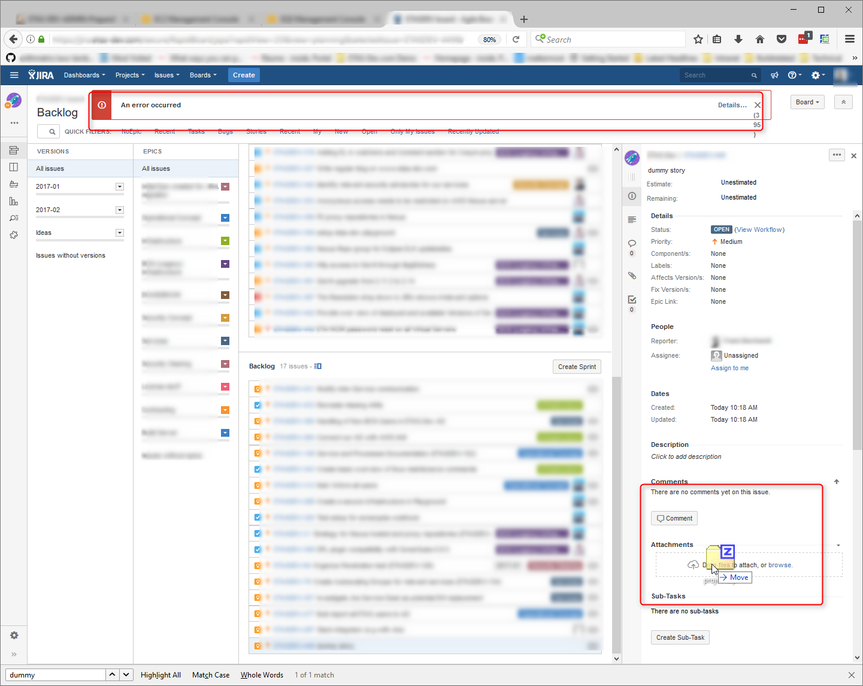Jump to comments speech-bubble icon in detail panel

click(632, 243)
